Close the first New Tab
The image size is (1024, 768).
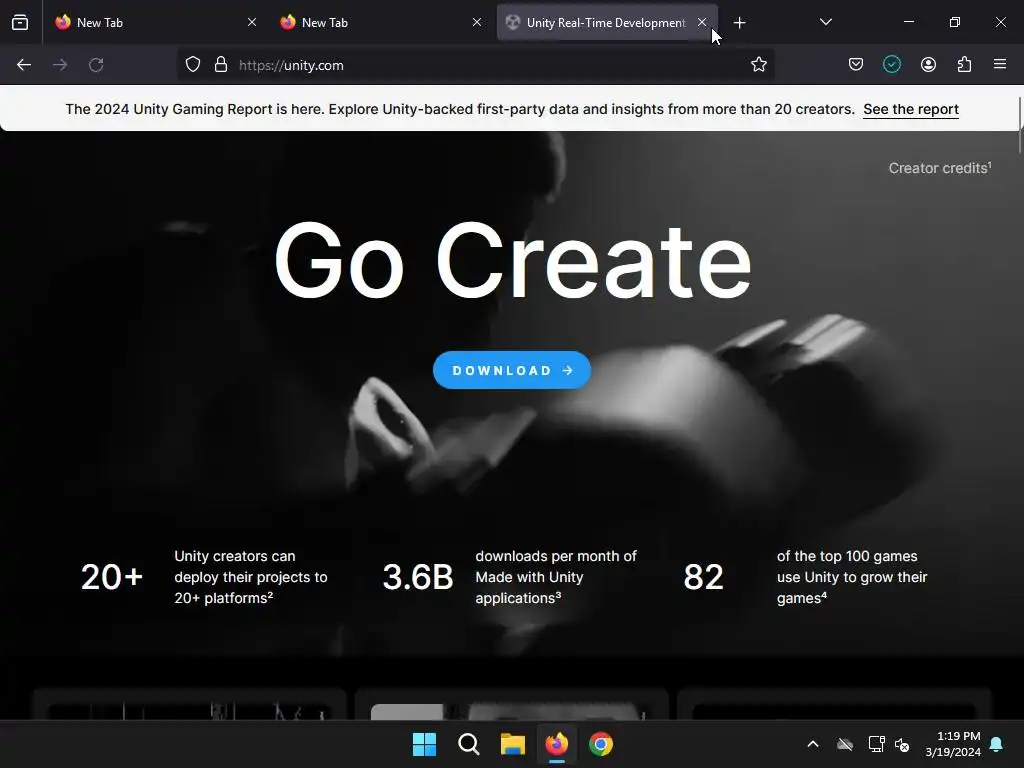coord(252,22)
